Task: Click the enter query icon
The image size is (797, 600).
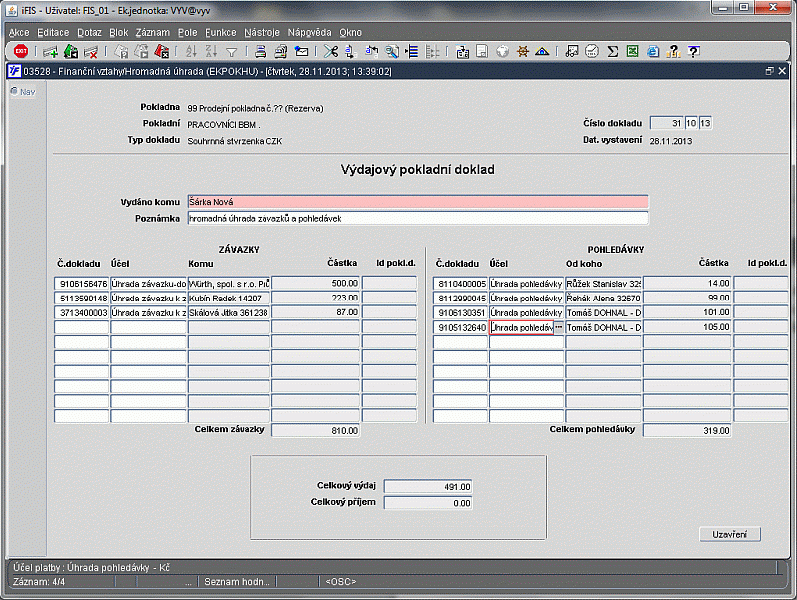Action: point(121,51)
